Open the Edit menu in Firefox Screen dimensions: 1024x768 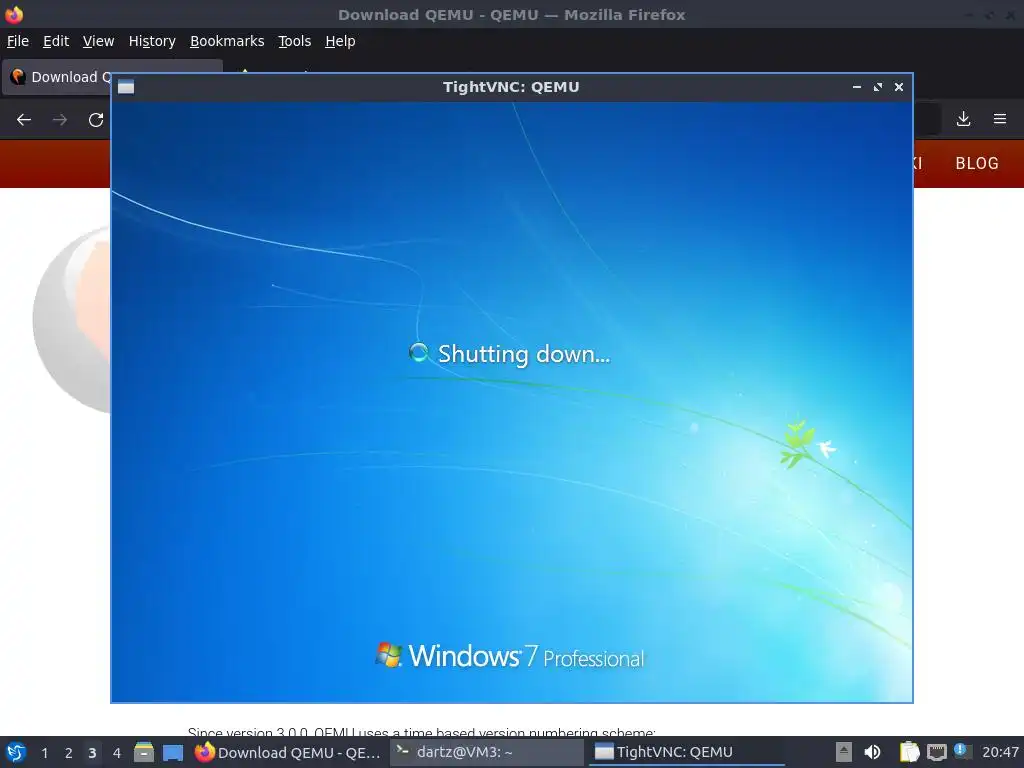coord(56,41)
